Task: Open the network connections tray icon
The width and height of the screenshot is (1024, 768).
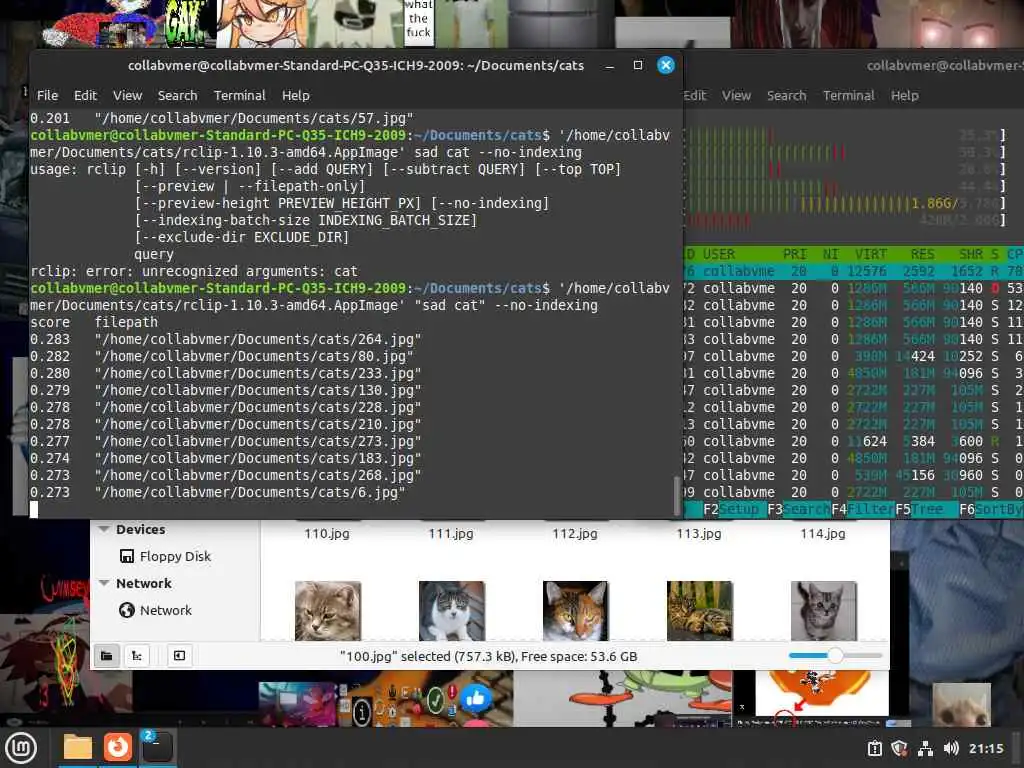Action: pyautogui.click(x=925, y=749)
